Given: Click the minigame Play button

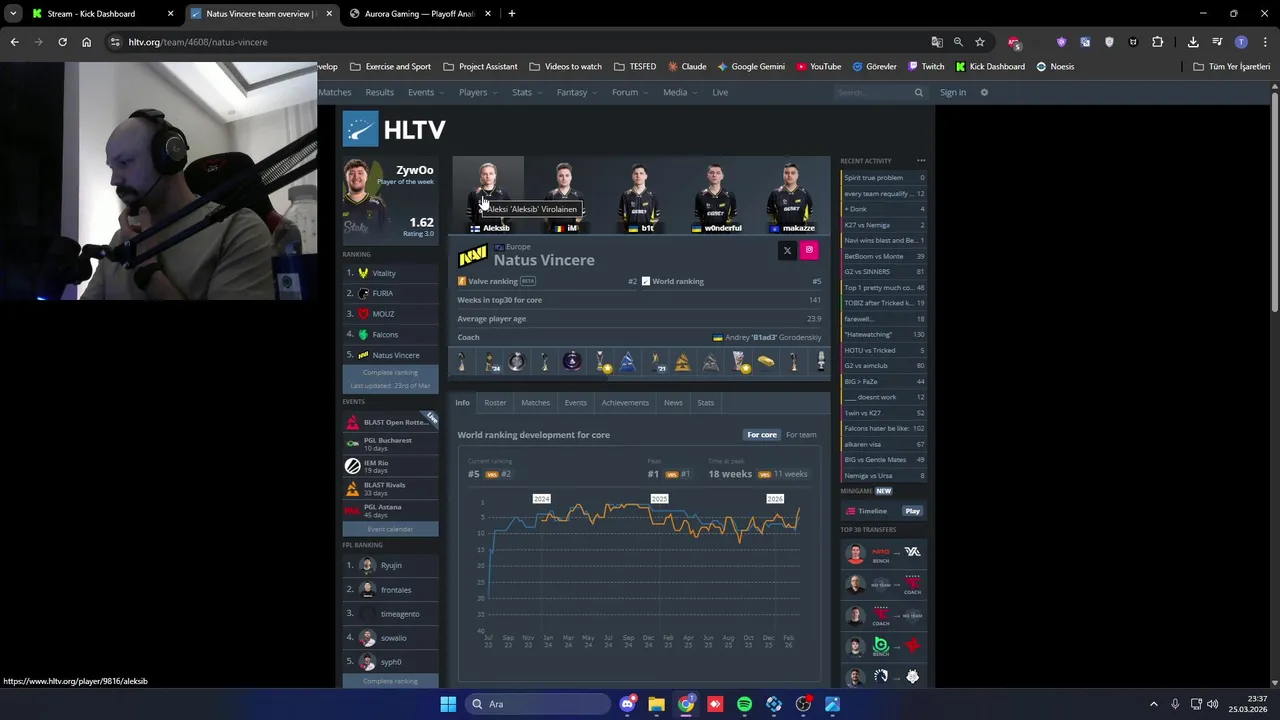Looking at the screenshot, I should pyautogui.click(x=912, y=511).
